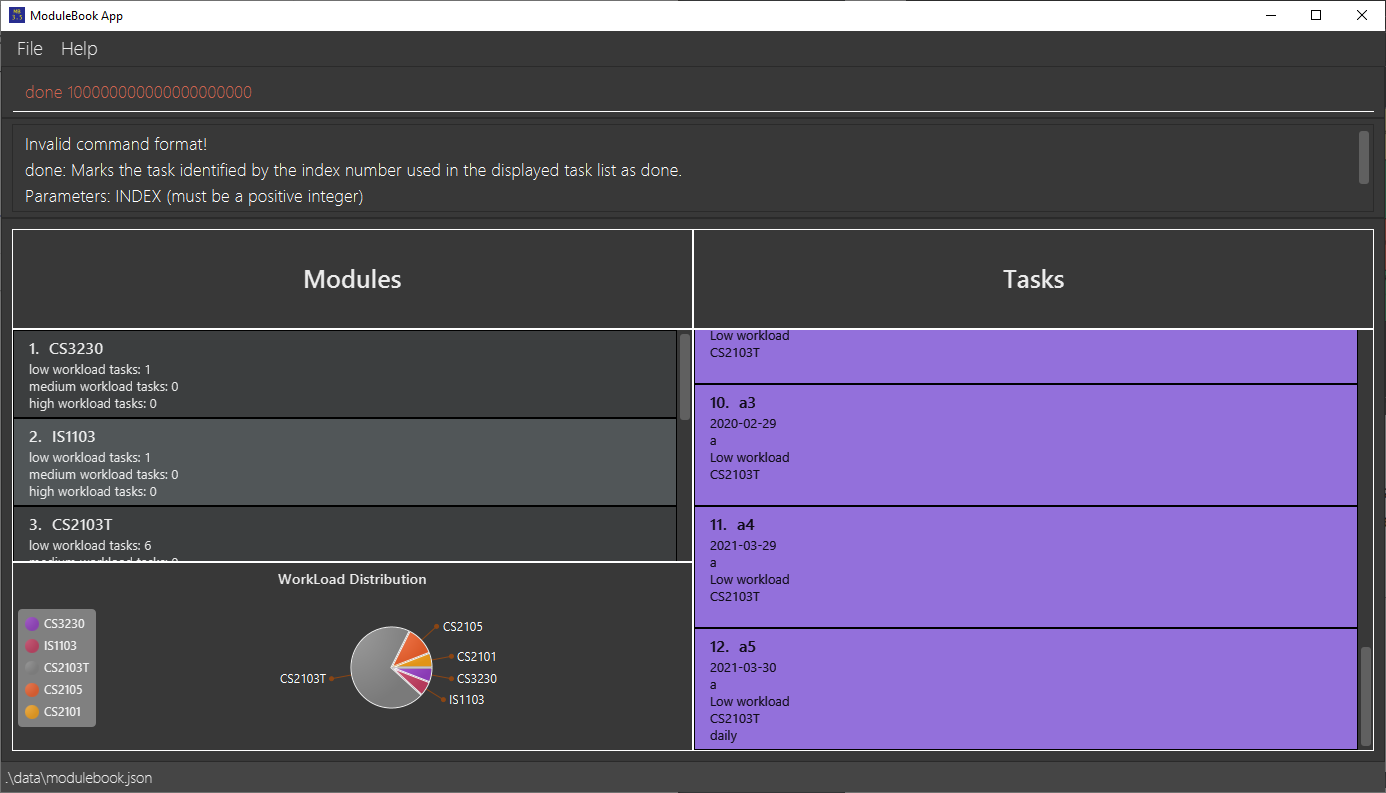Select the CS2103T module card
This screenshot has width=1386, height=793.
[x=345, y=534]
